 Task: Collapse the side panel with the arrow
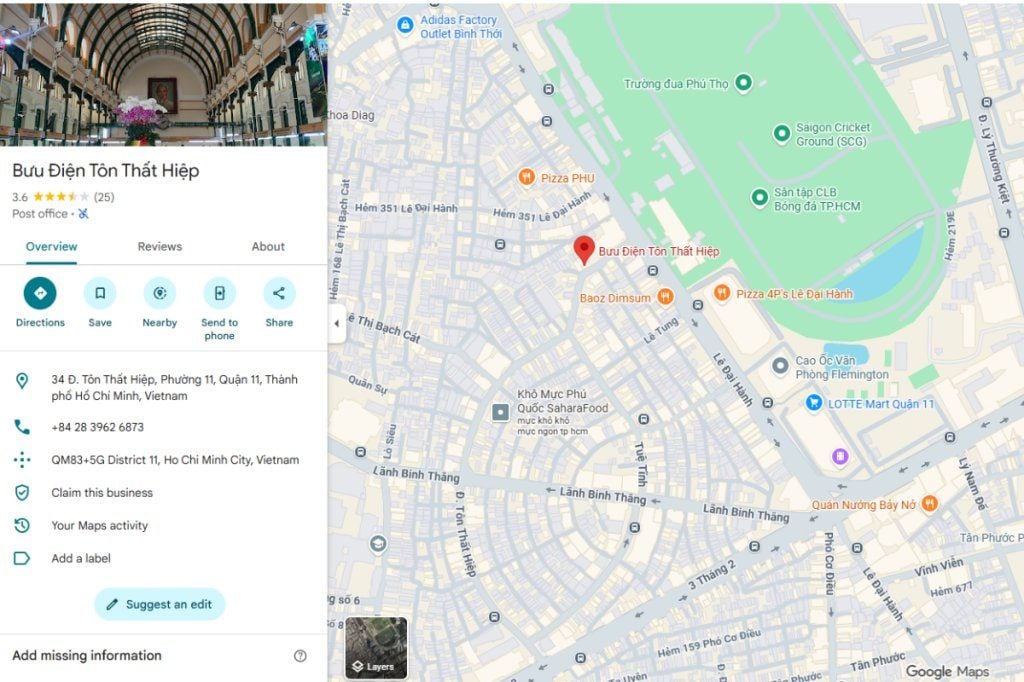336,323
